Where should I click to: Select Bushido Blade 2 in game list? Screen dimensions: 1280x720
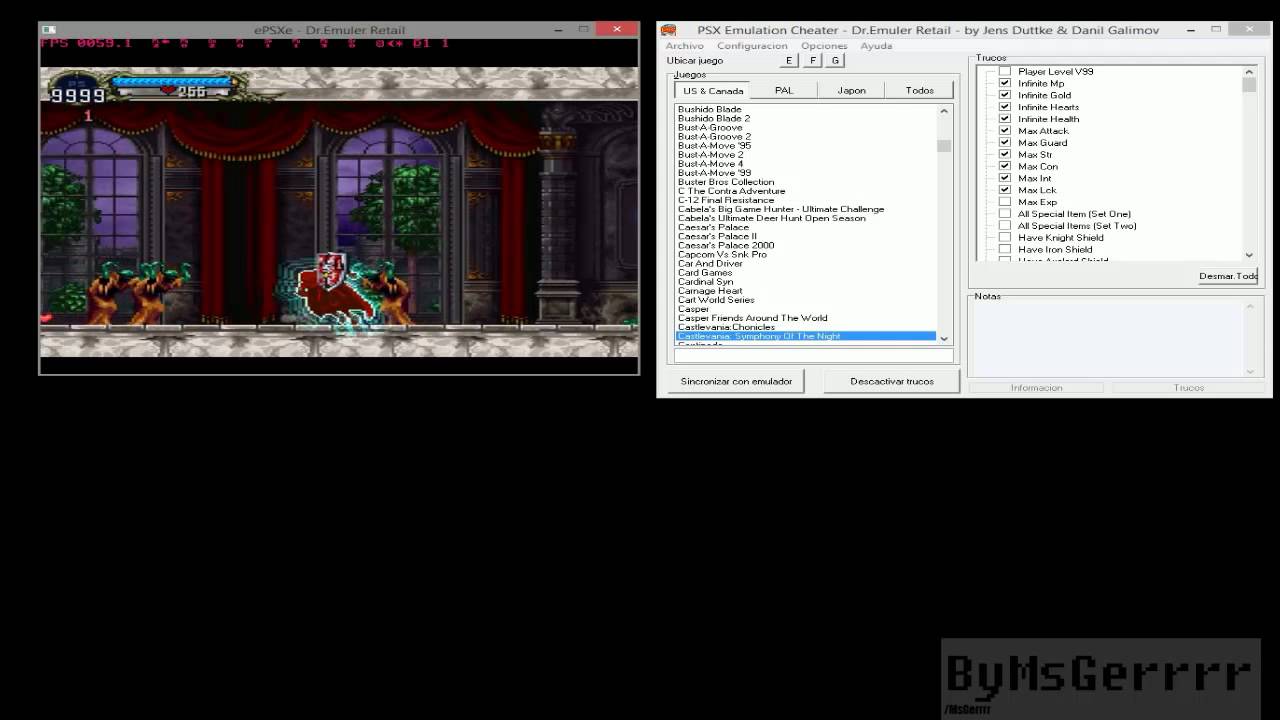tap(714, 118)
